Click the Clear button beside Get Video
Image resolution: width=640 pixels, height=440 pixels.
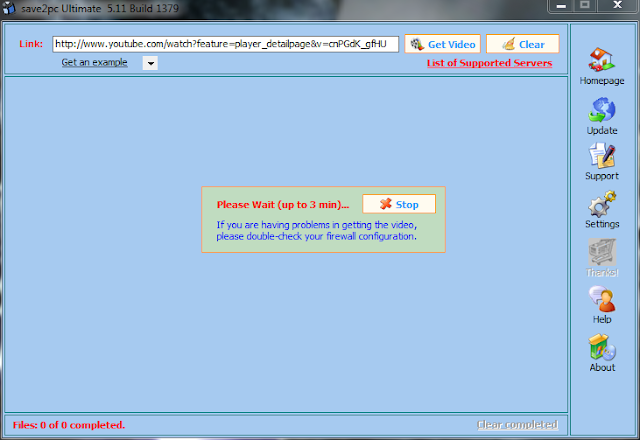point(522,44)
